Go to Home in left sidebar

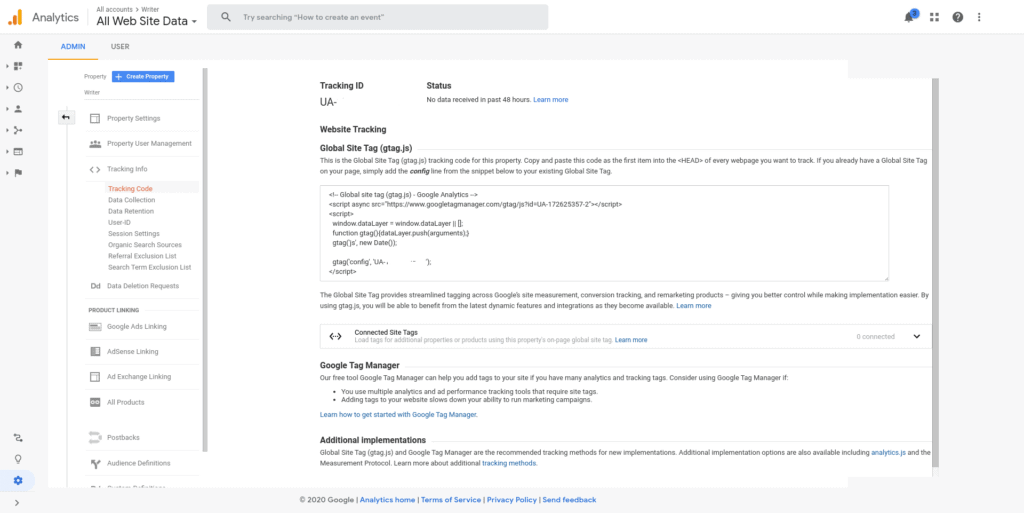pos(18,45)
